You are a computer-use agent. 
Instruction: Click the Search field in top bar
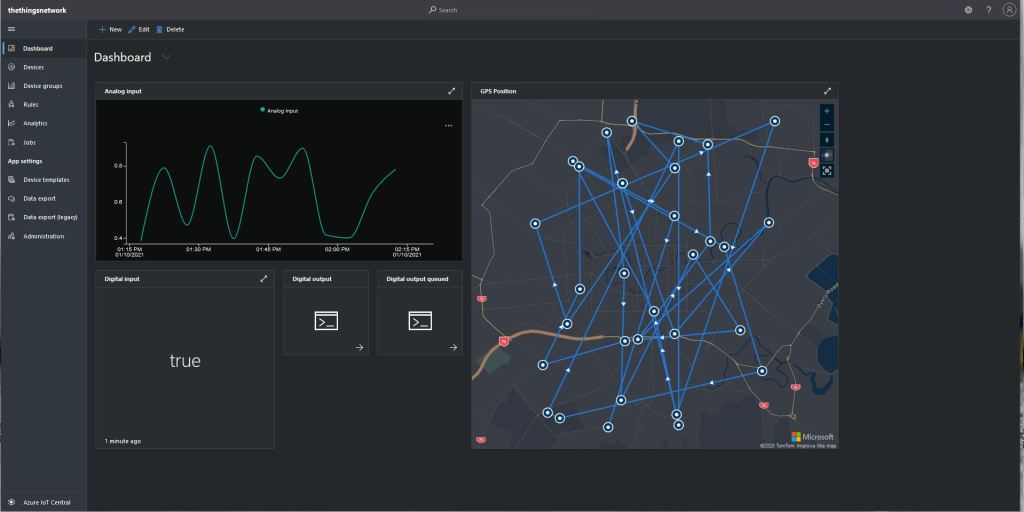point(447,10)
